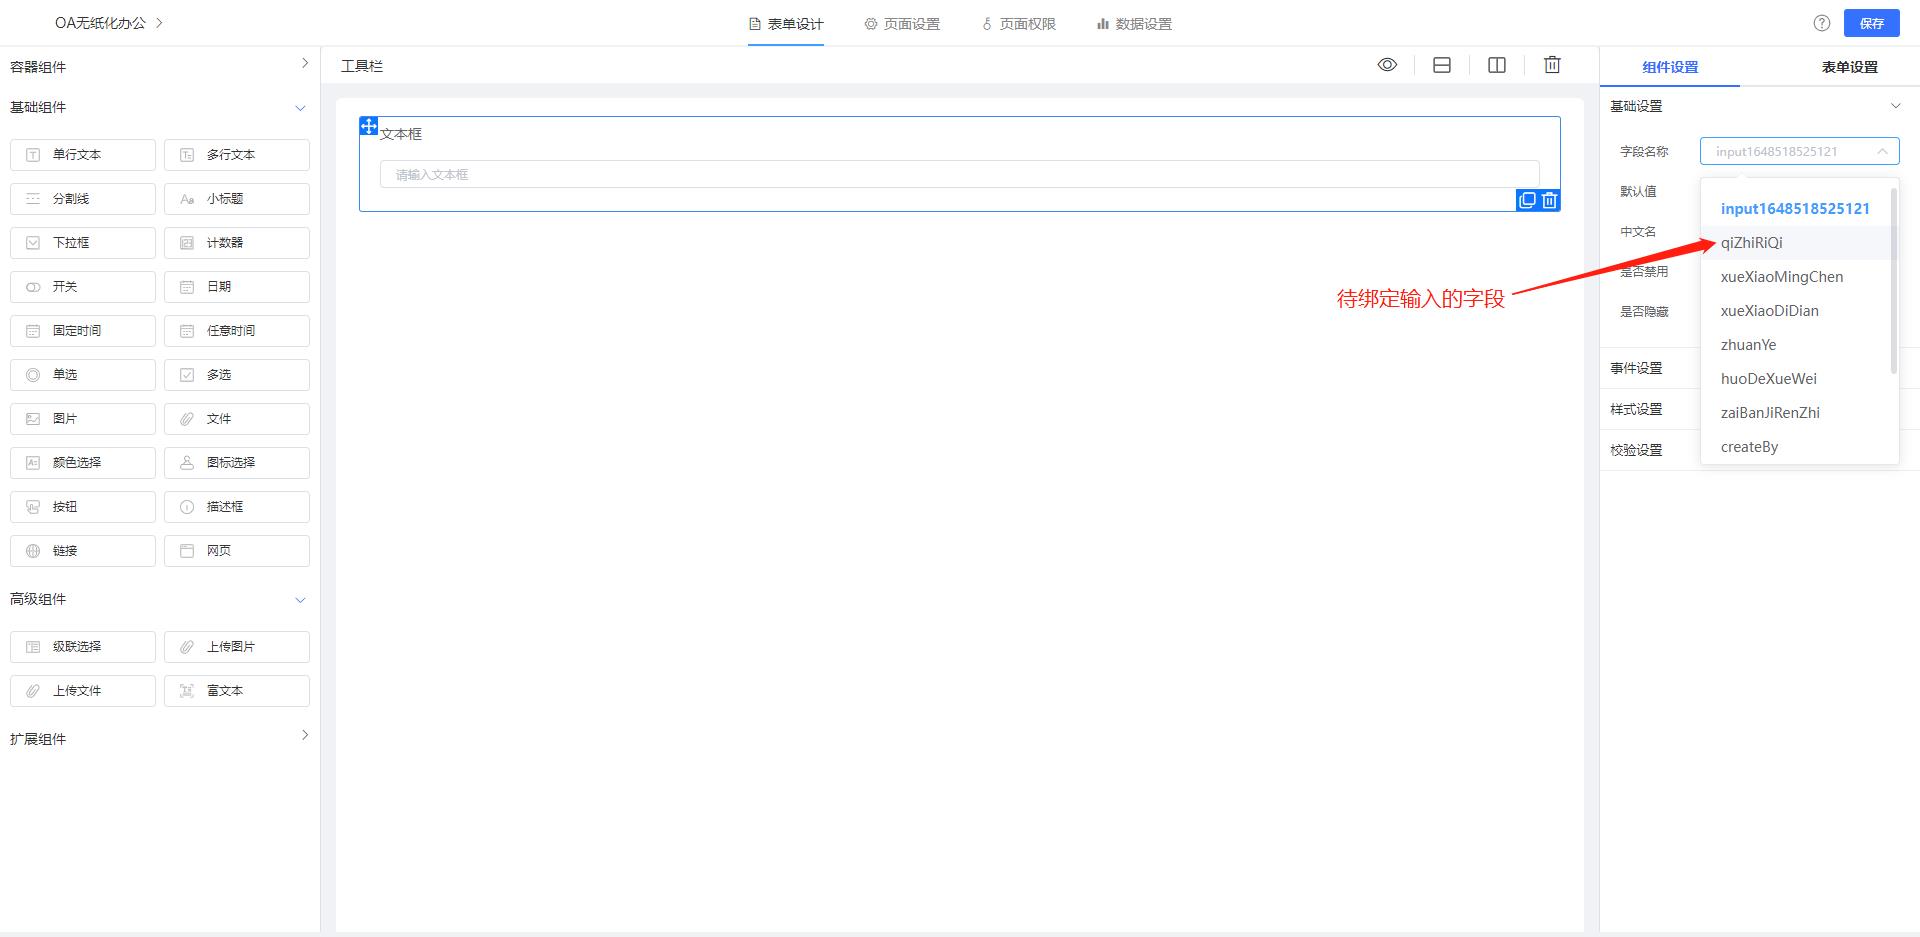
Task: Select the zhuanYe field option
Action: click(1795, 345)
